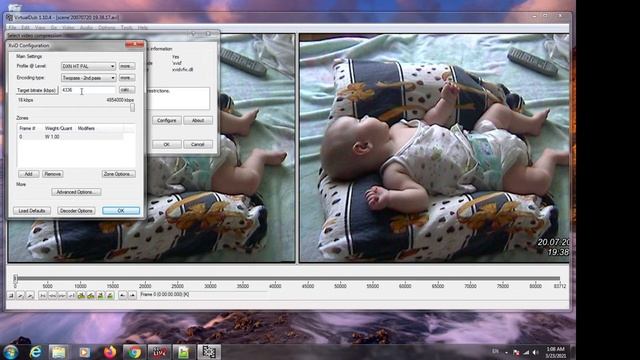Launch Firefox from the taskbar

coord(109,352)
